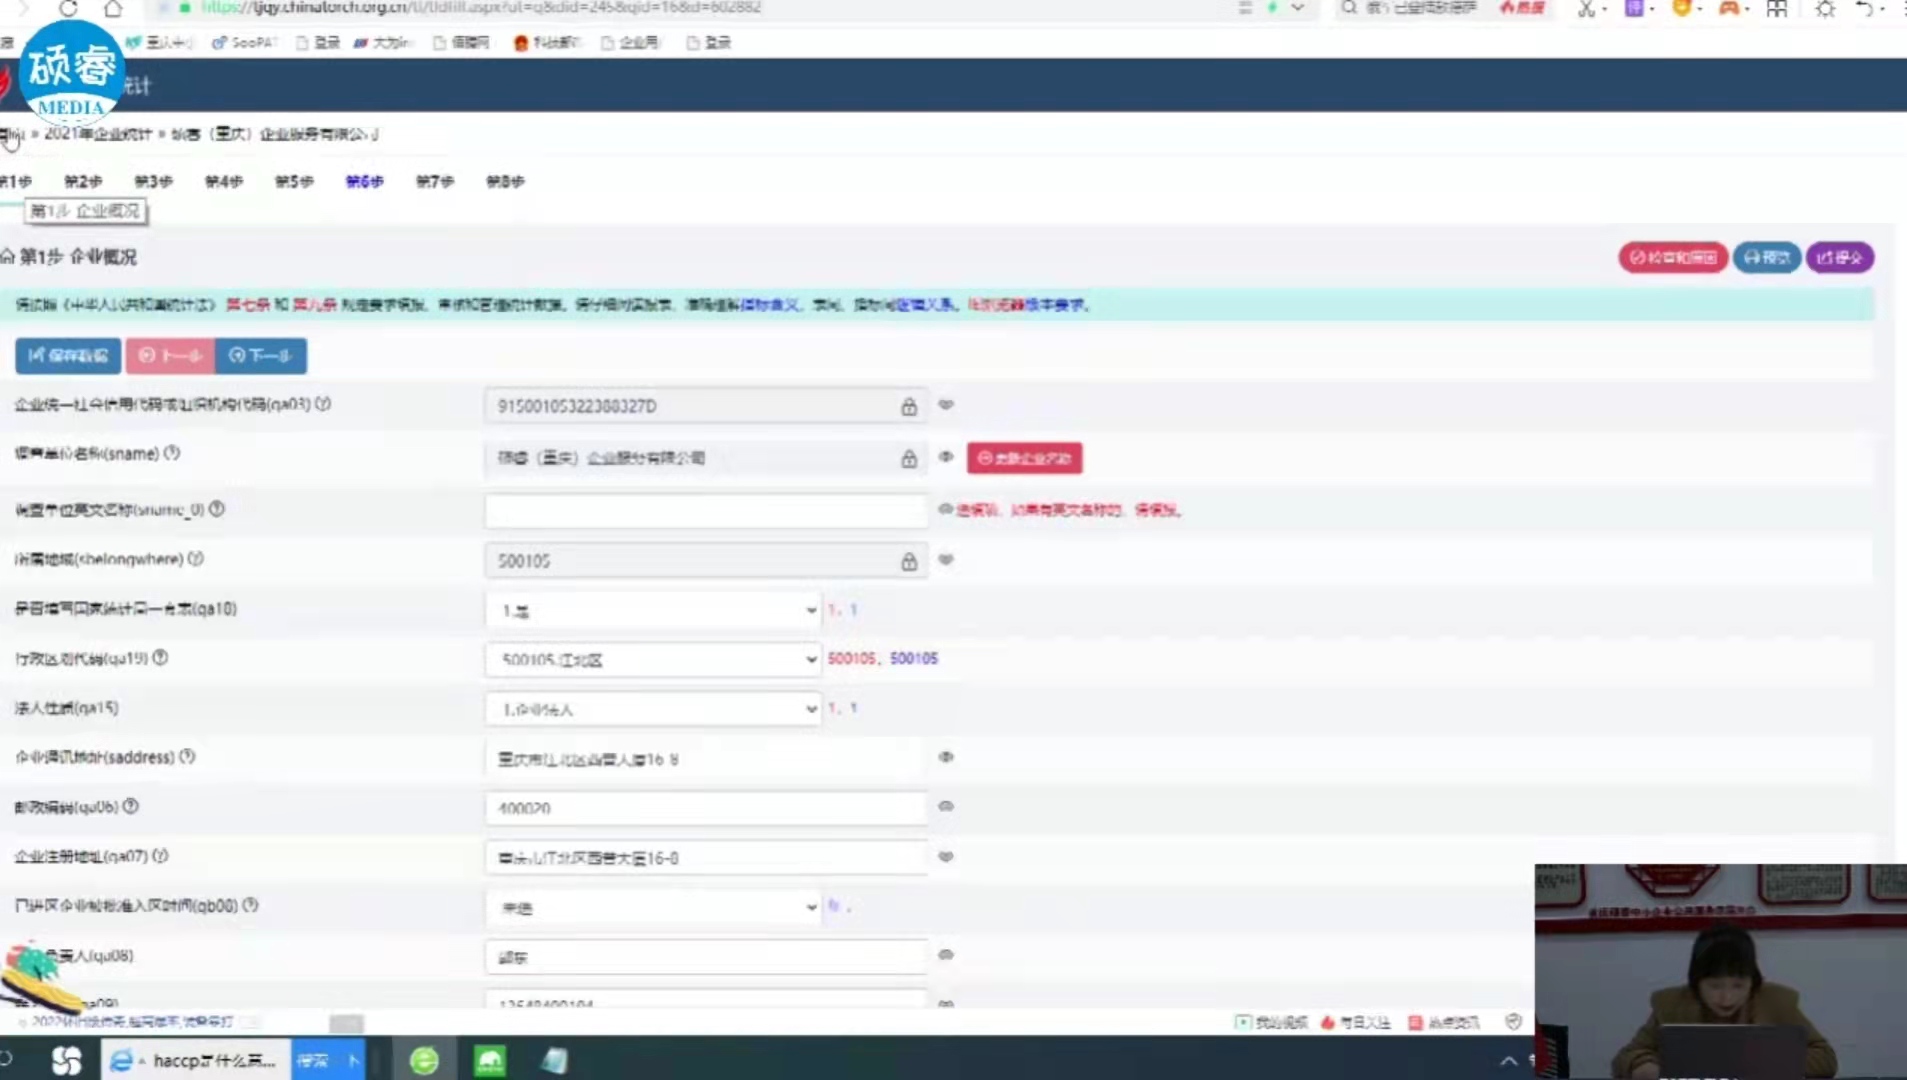Click the search magnifier in browser search box
This screenshot has width=1907, height=1080.
(x=1349, y=8)
